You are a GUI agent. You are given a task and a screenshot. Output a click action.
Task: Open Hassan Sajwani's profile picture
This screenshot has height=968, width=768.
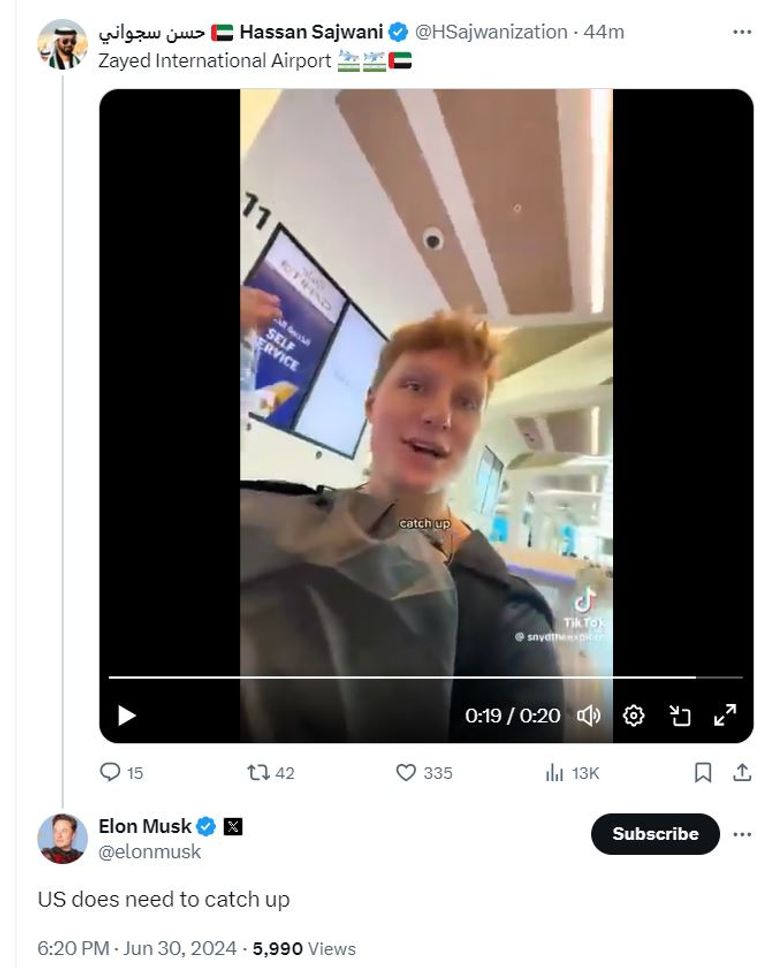62,44
